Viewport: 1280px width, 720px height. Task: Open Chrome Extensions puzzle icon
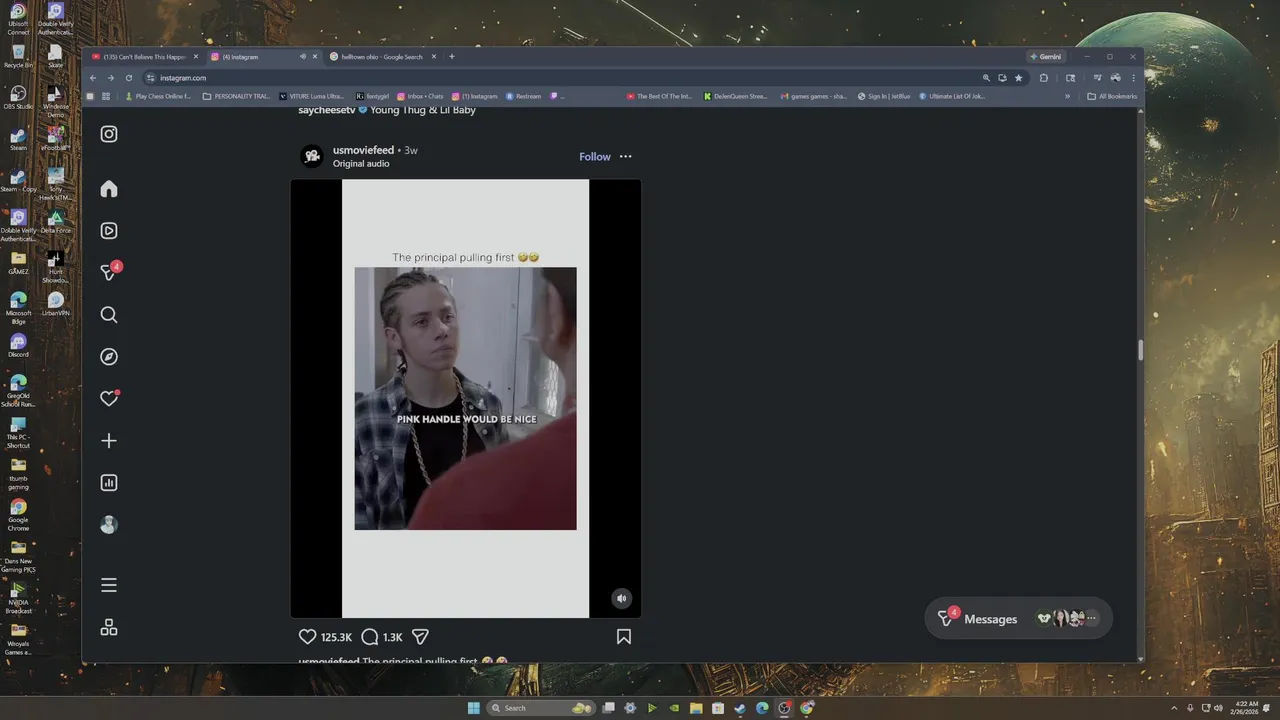tap(1044, 78)
